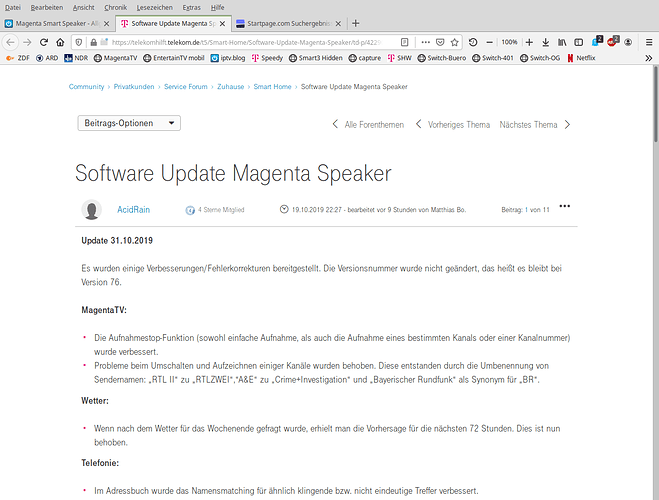
Task: Go back to the previous page
Action: pyautogui.click(x=11, y=42)
